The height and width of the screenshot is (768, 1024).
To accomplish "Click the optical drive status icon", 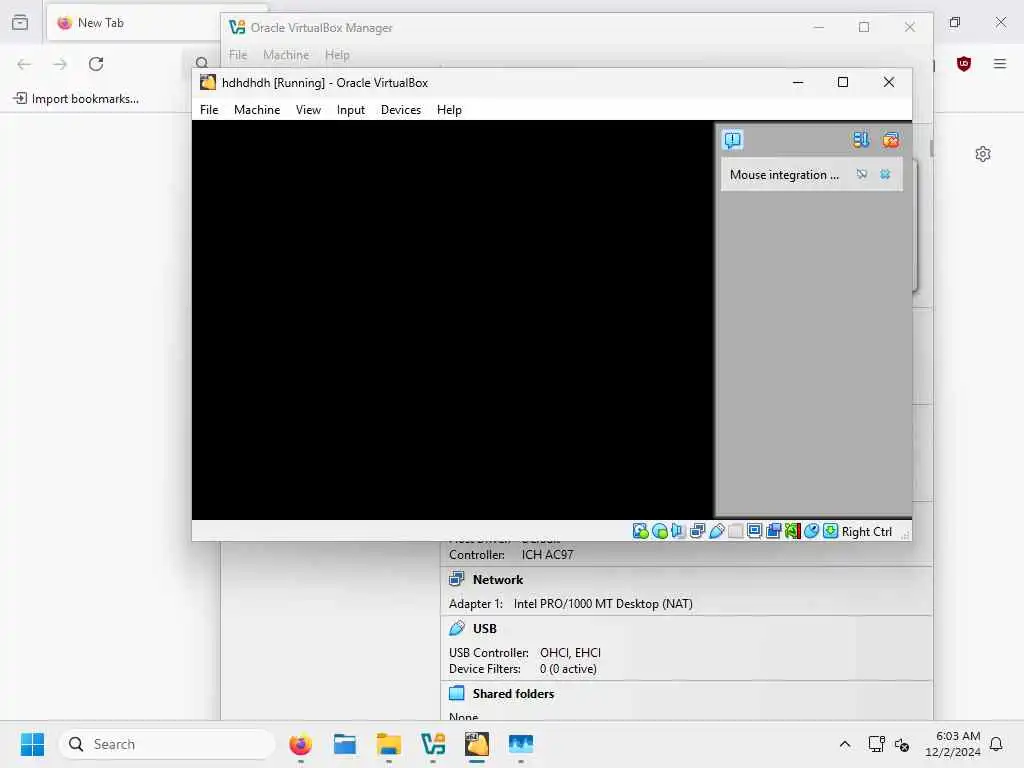I will (x=660, y=531).
